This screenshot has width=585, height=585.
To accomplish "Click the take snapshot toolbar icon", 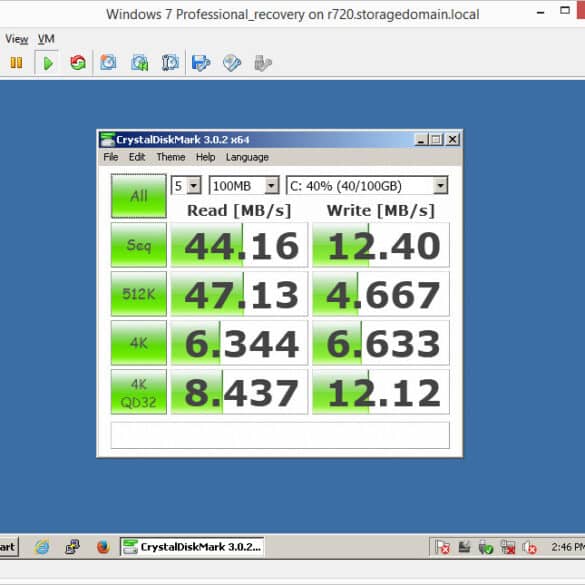I will tap(109, 63).
